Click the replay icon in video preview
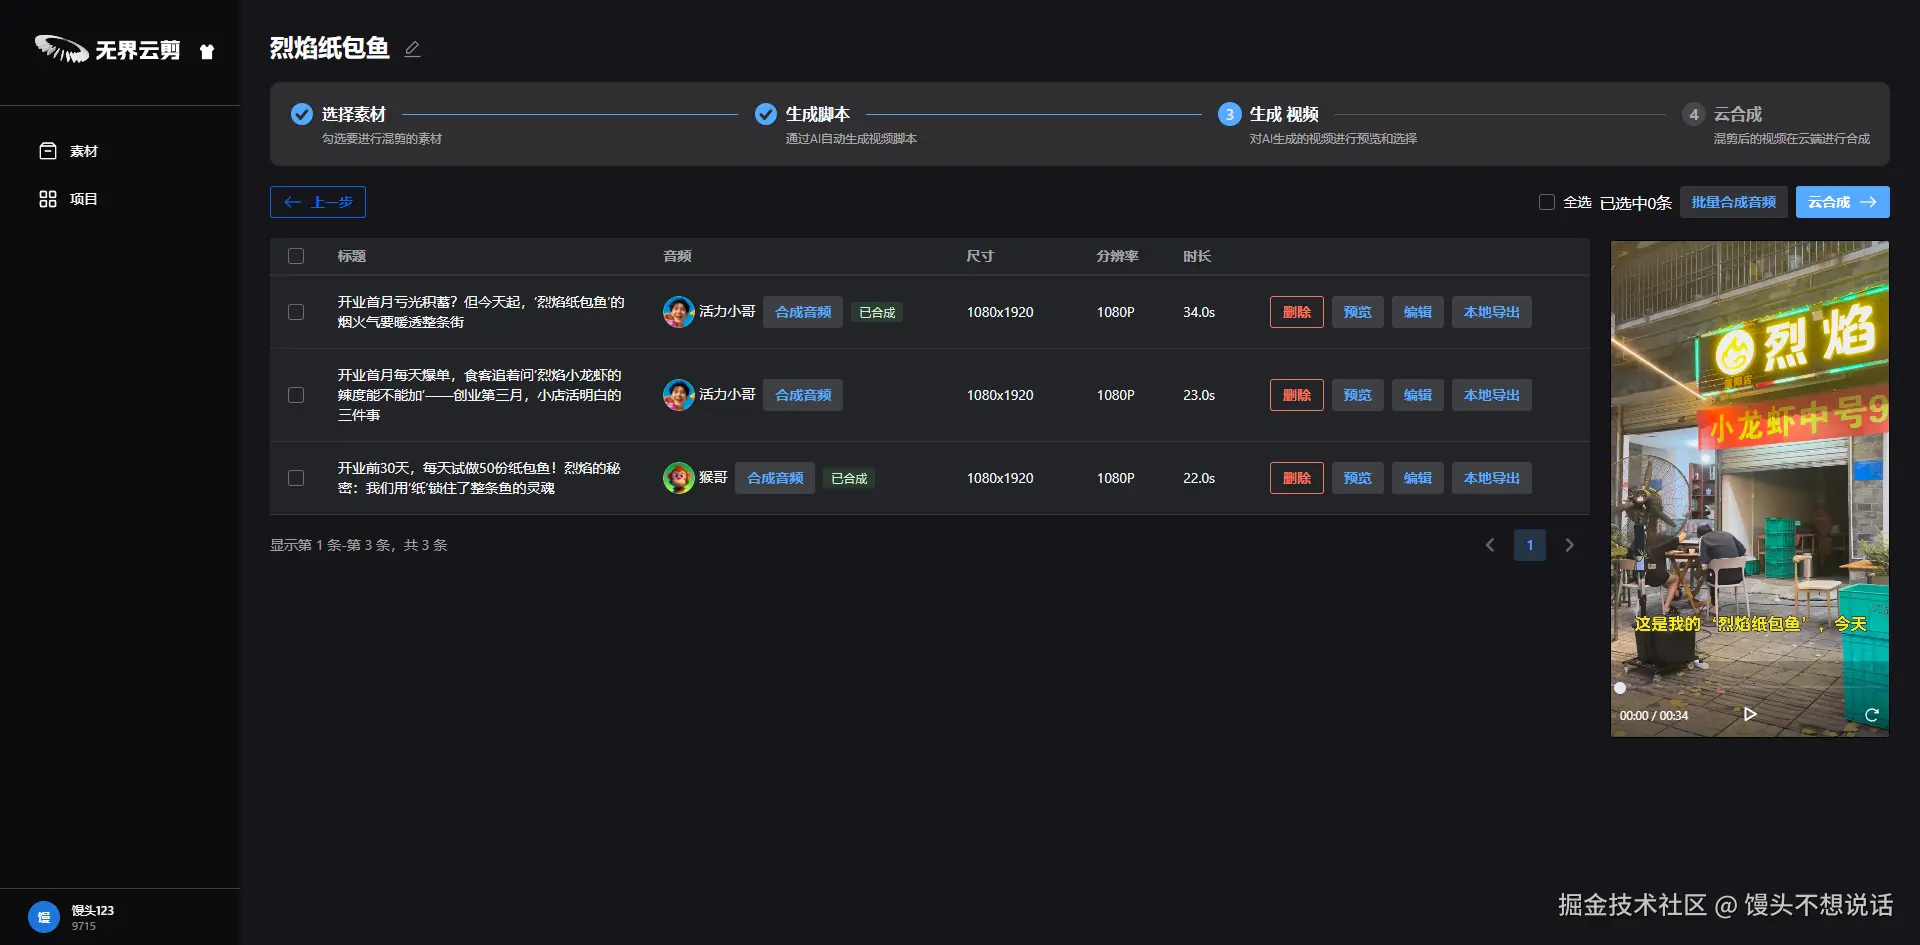The image size is (1920, 945). [1872, 715]
